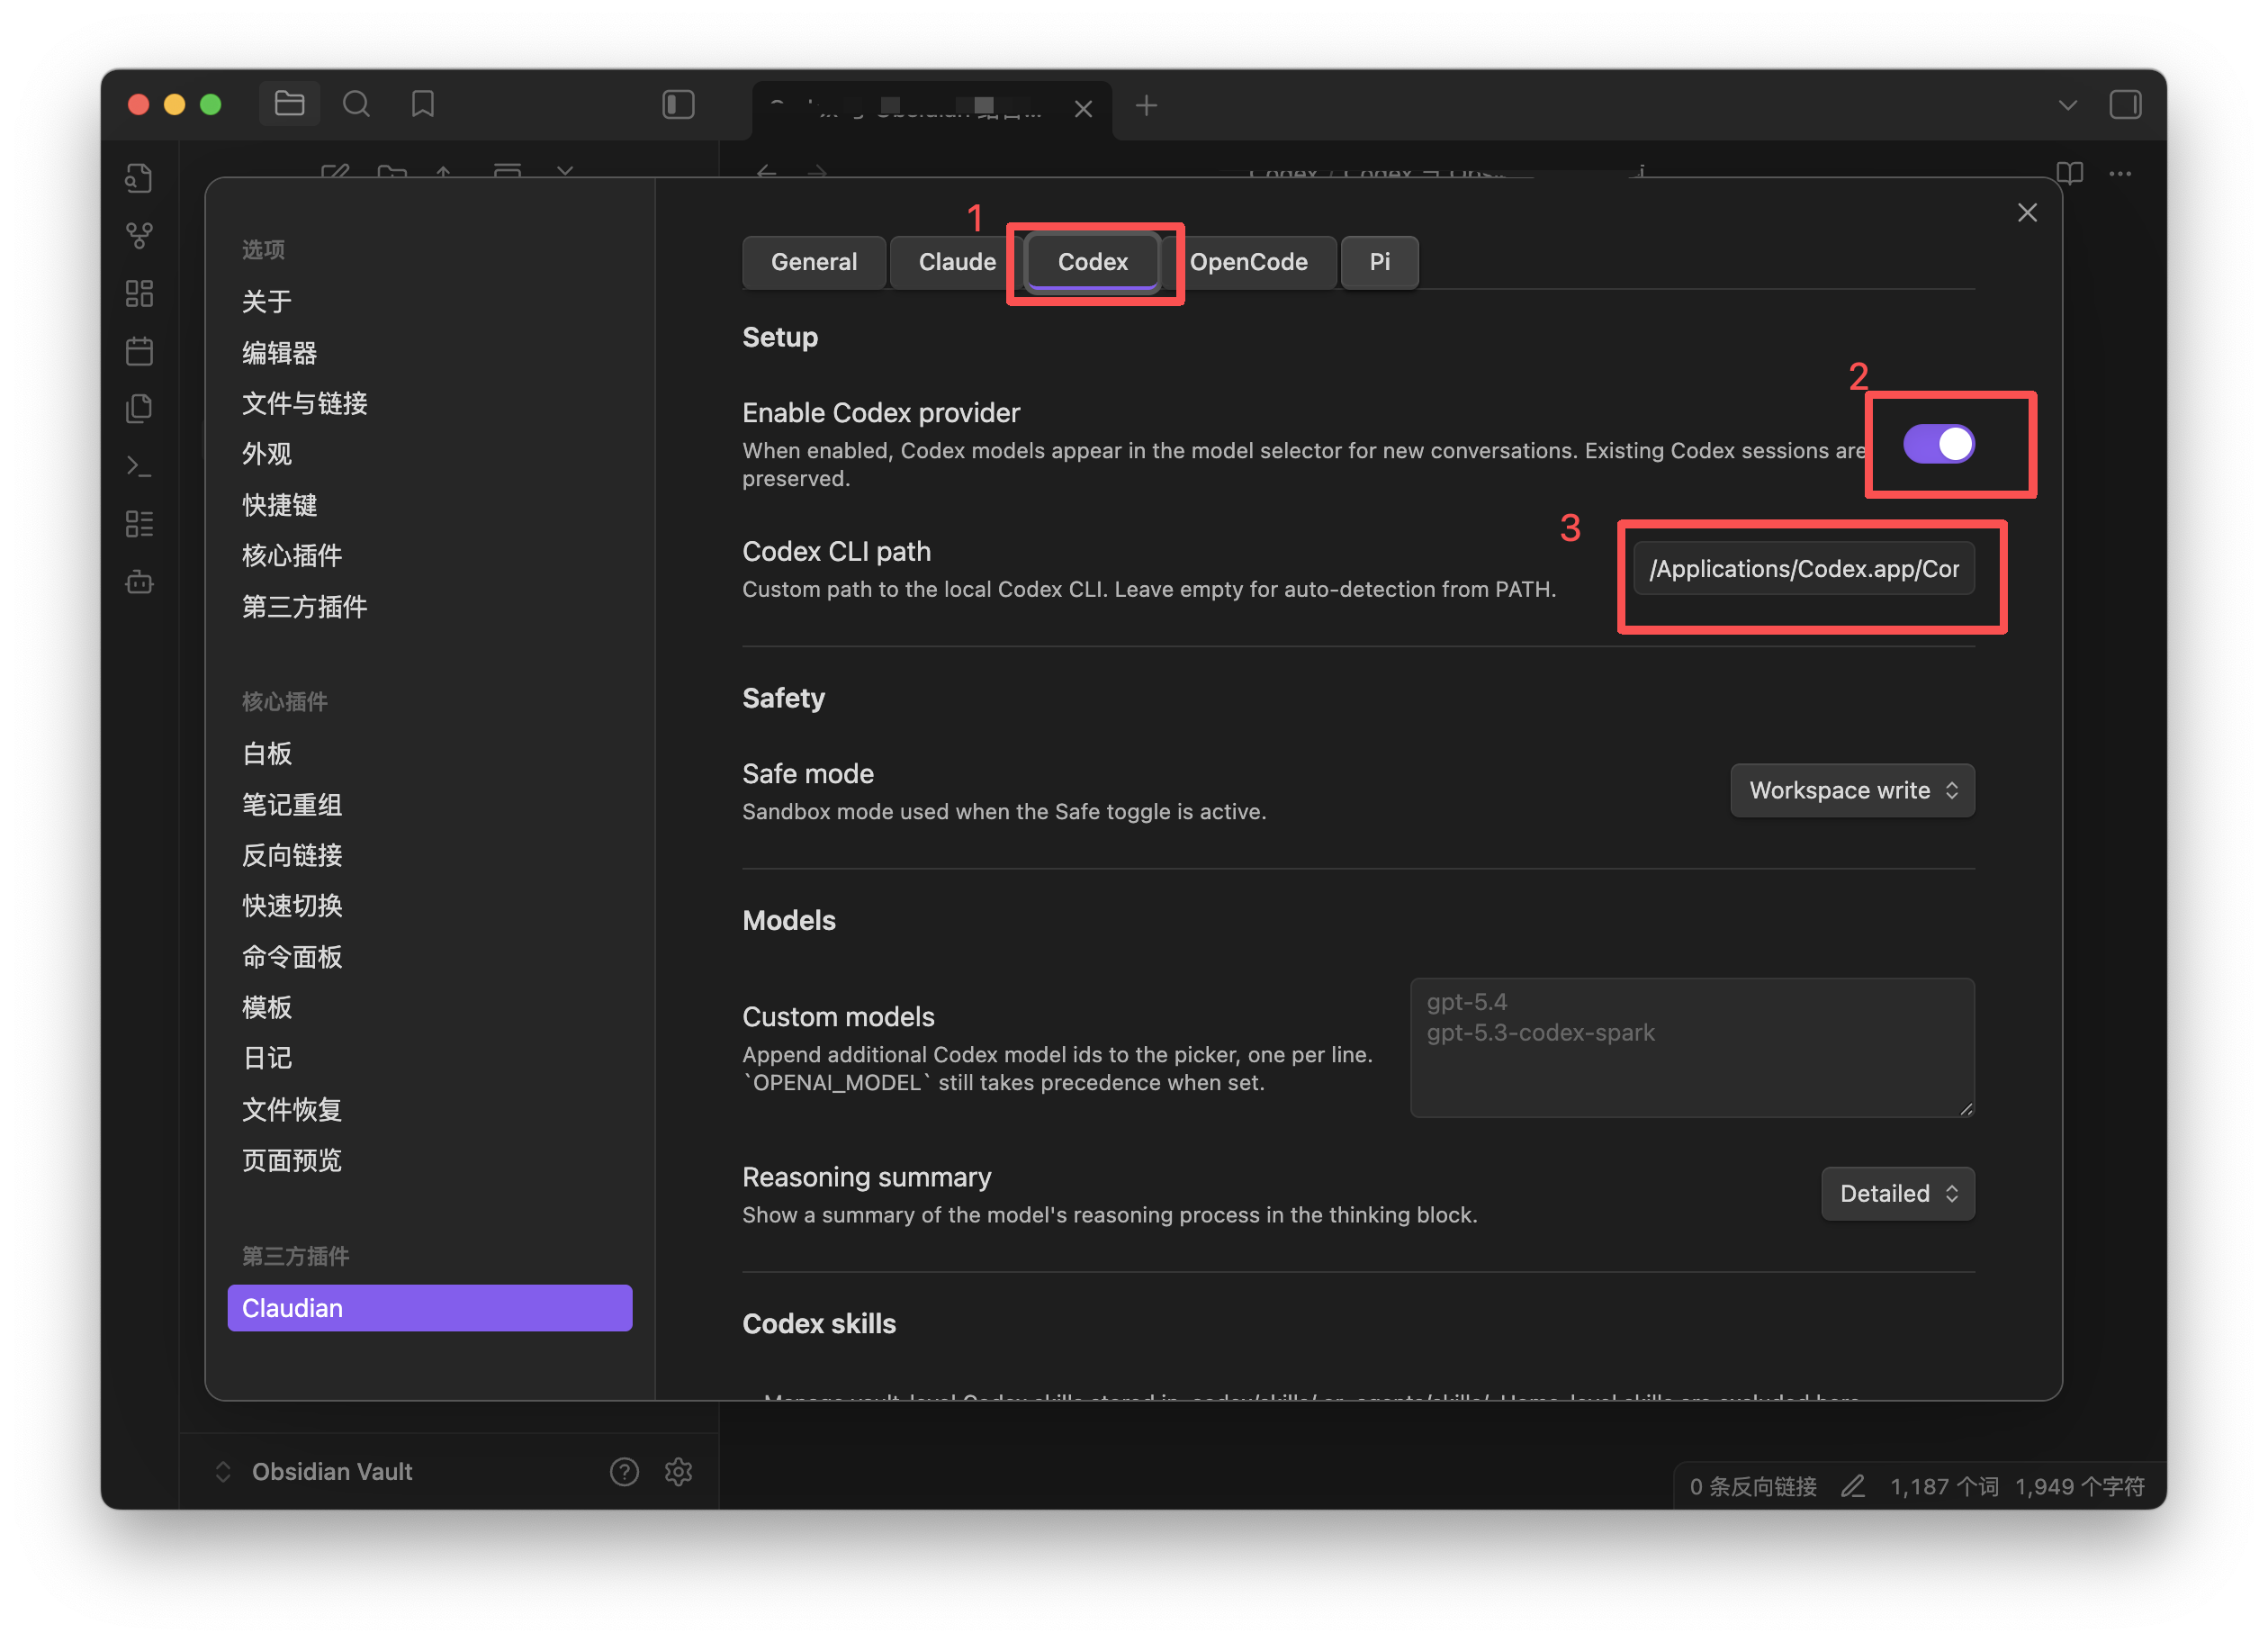
Task: Switch to the General tab
Action: click(814, 262)
